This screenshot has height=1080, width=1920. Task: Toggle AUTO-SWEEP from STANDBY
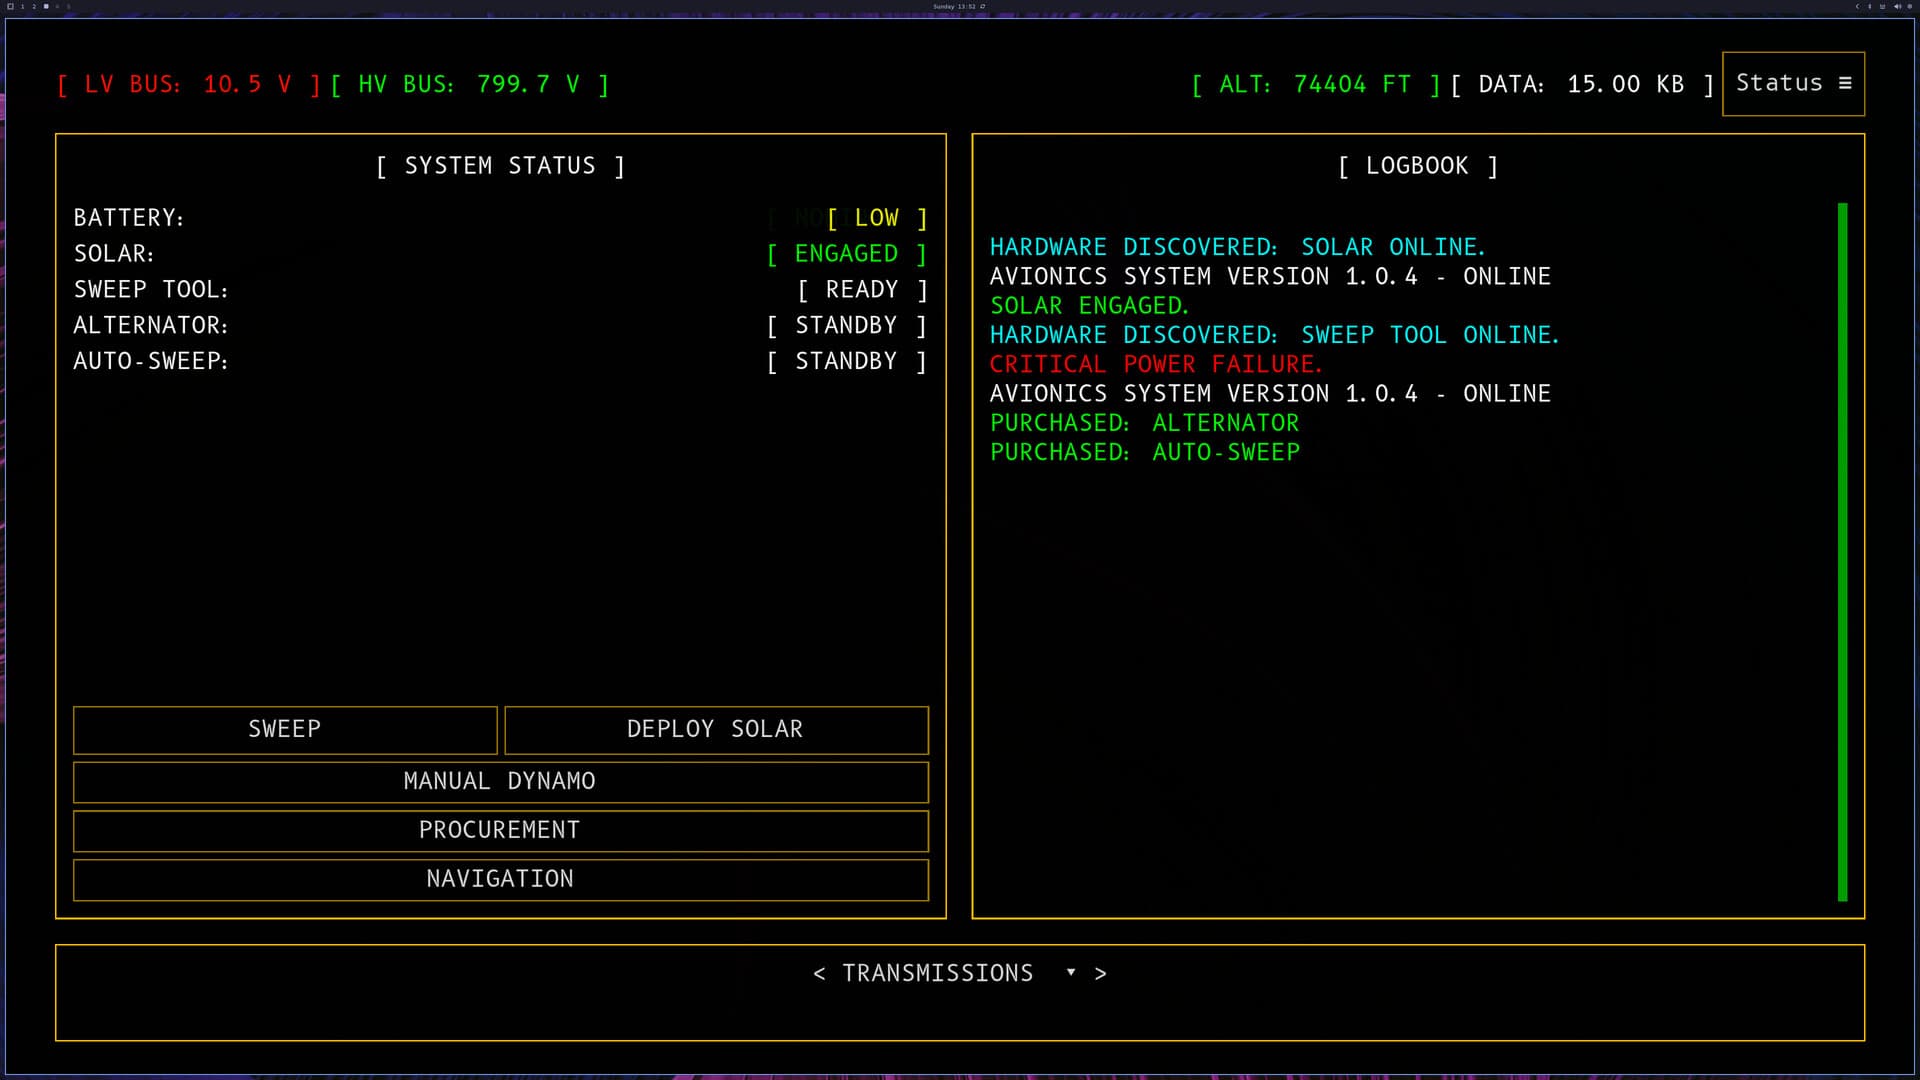tap(847, 361)
